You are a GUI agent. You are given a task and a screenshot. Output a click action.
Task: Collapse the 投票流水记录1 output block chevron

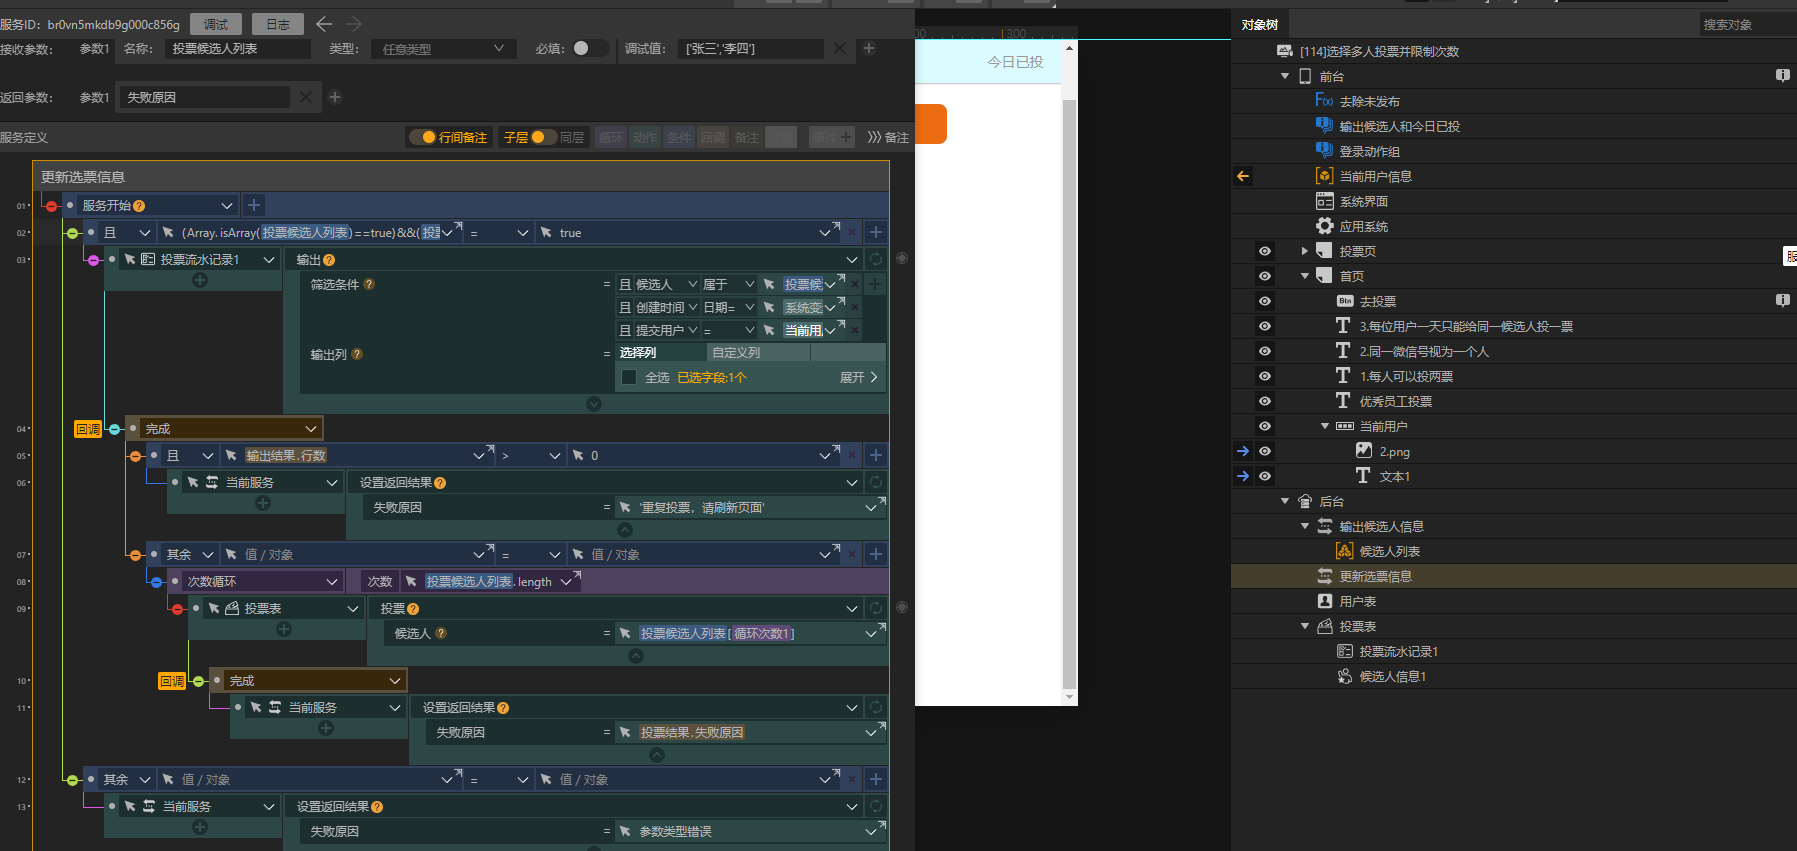tap(594, 404)
